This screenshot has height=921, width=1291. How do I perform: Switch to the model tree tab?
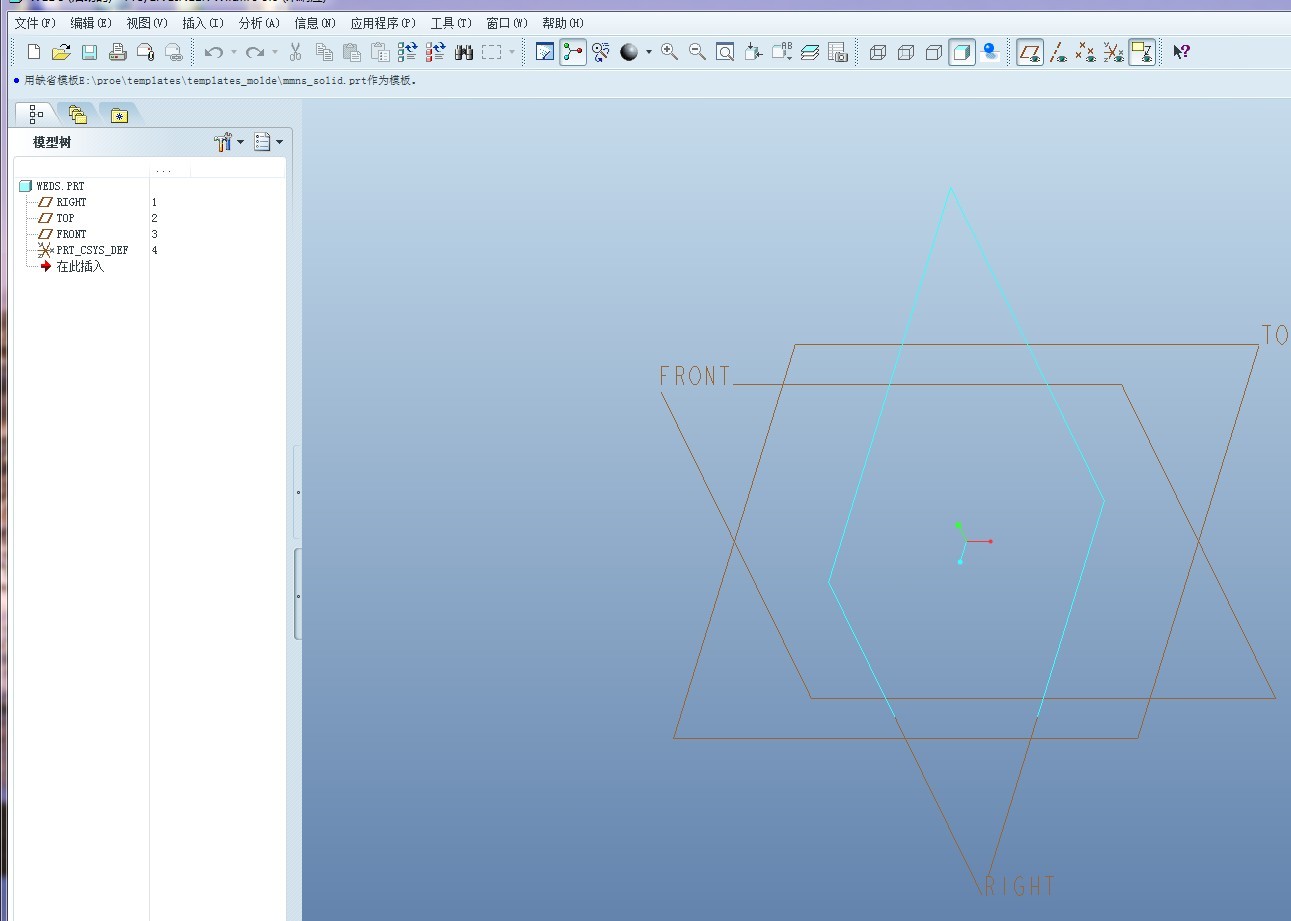coord(36,114)
